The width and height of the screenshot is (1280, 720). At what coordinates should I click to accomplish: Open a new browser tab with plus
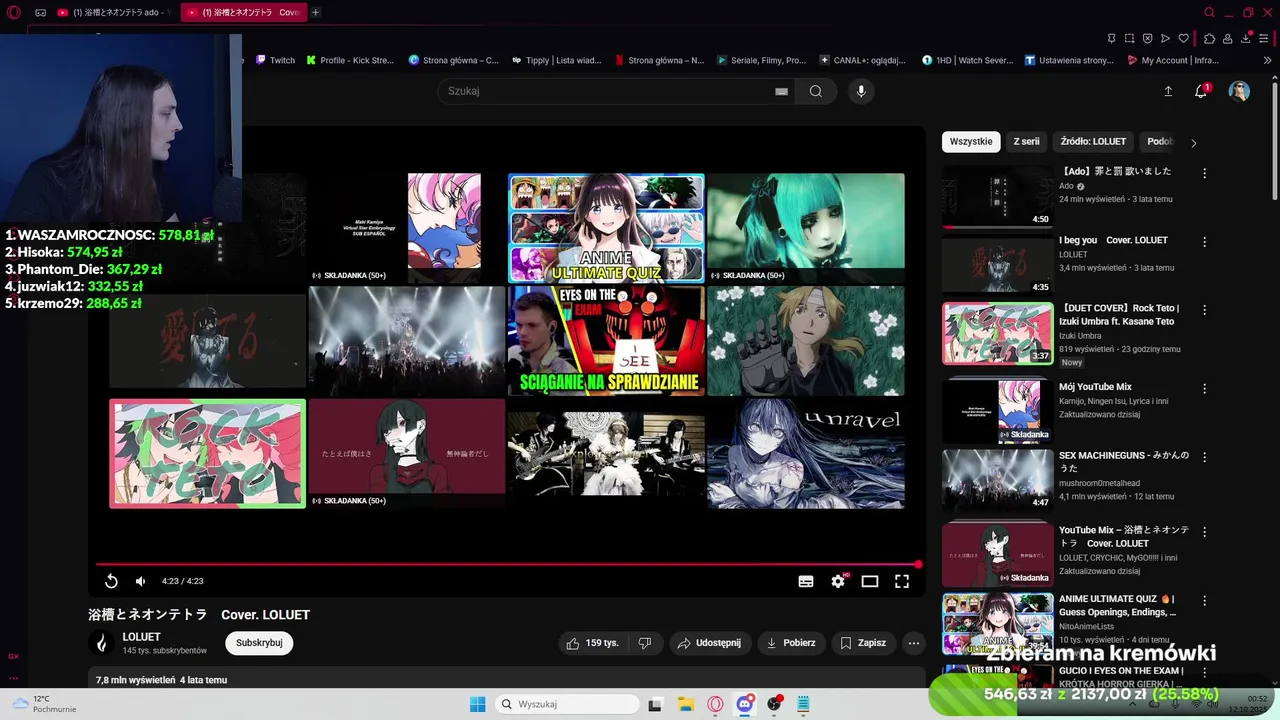315,12
